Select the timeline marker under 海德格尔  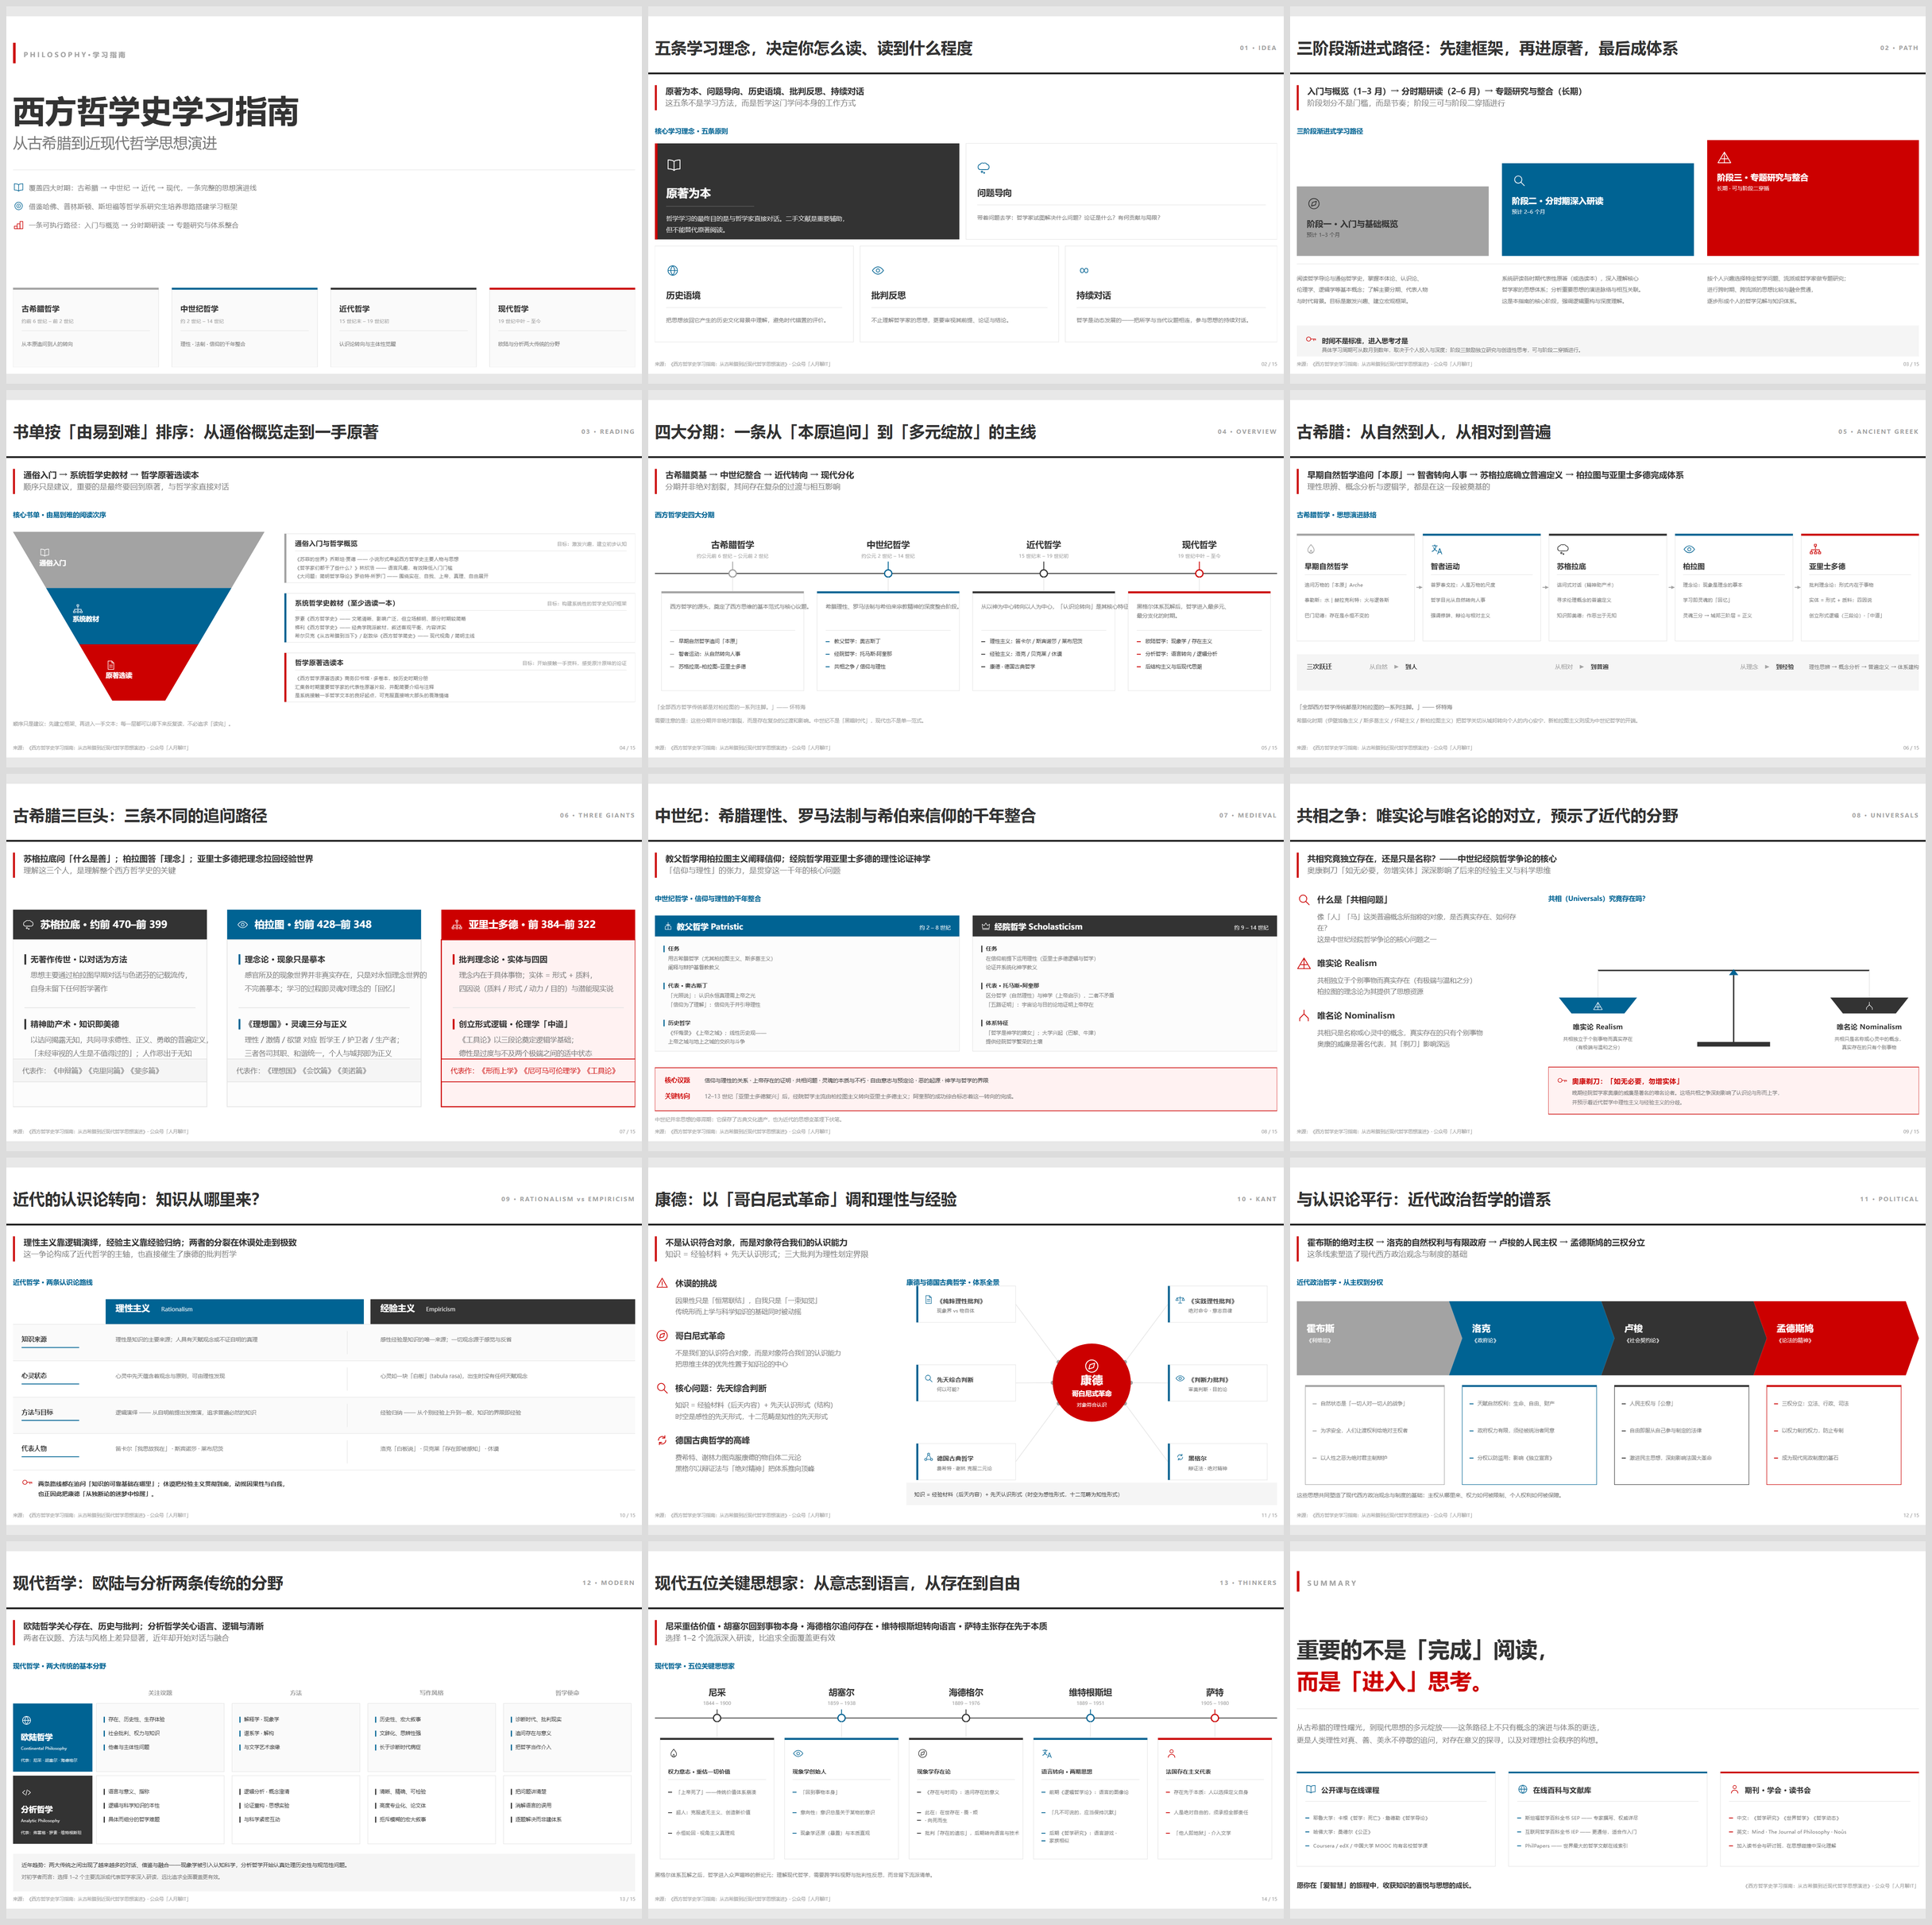[x=966, y=1718]
